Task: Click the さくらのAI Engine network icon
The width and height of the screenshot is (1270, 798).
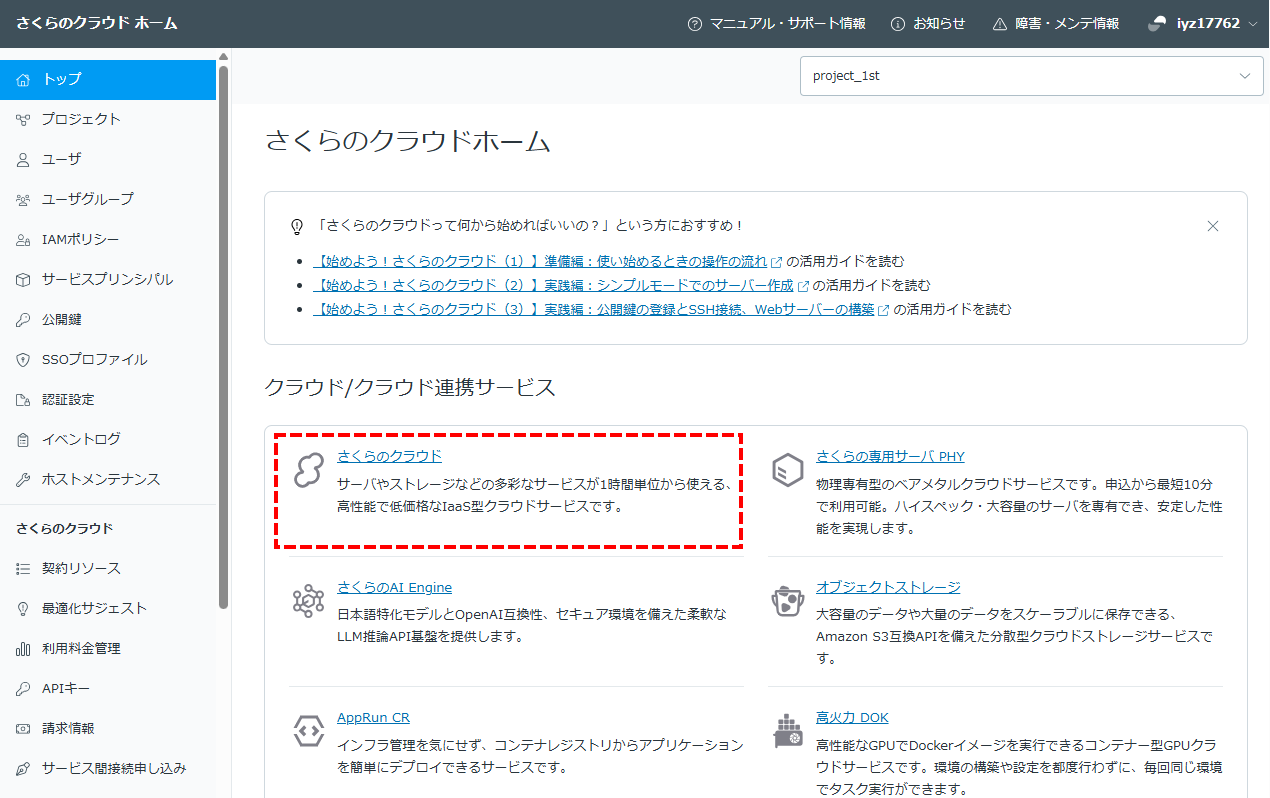Action: tap(308, 600)
